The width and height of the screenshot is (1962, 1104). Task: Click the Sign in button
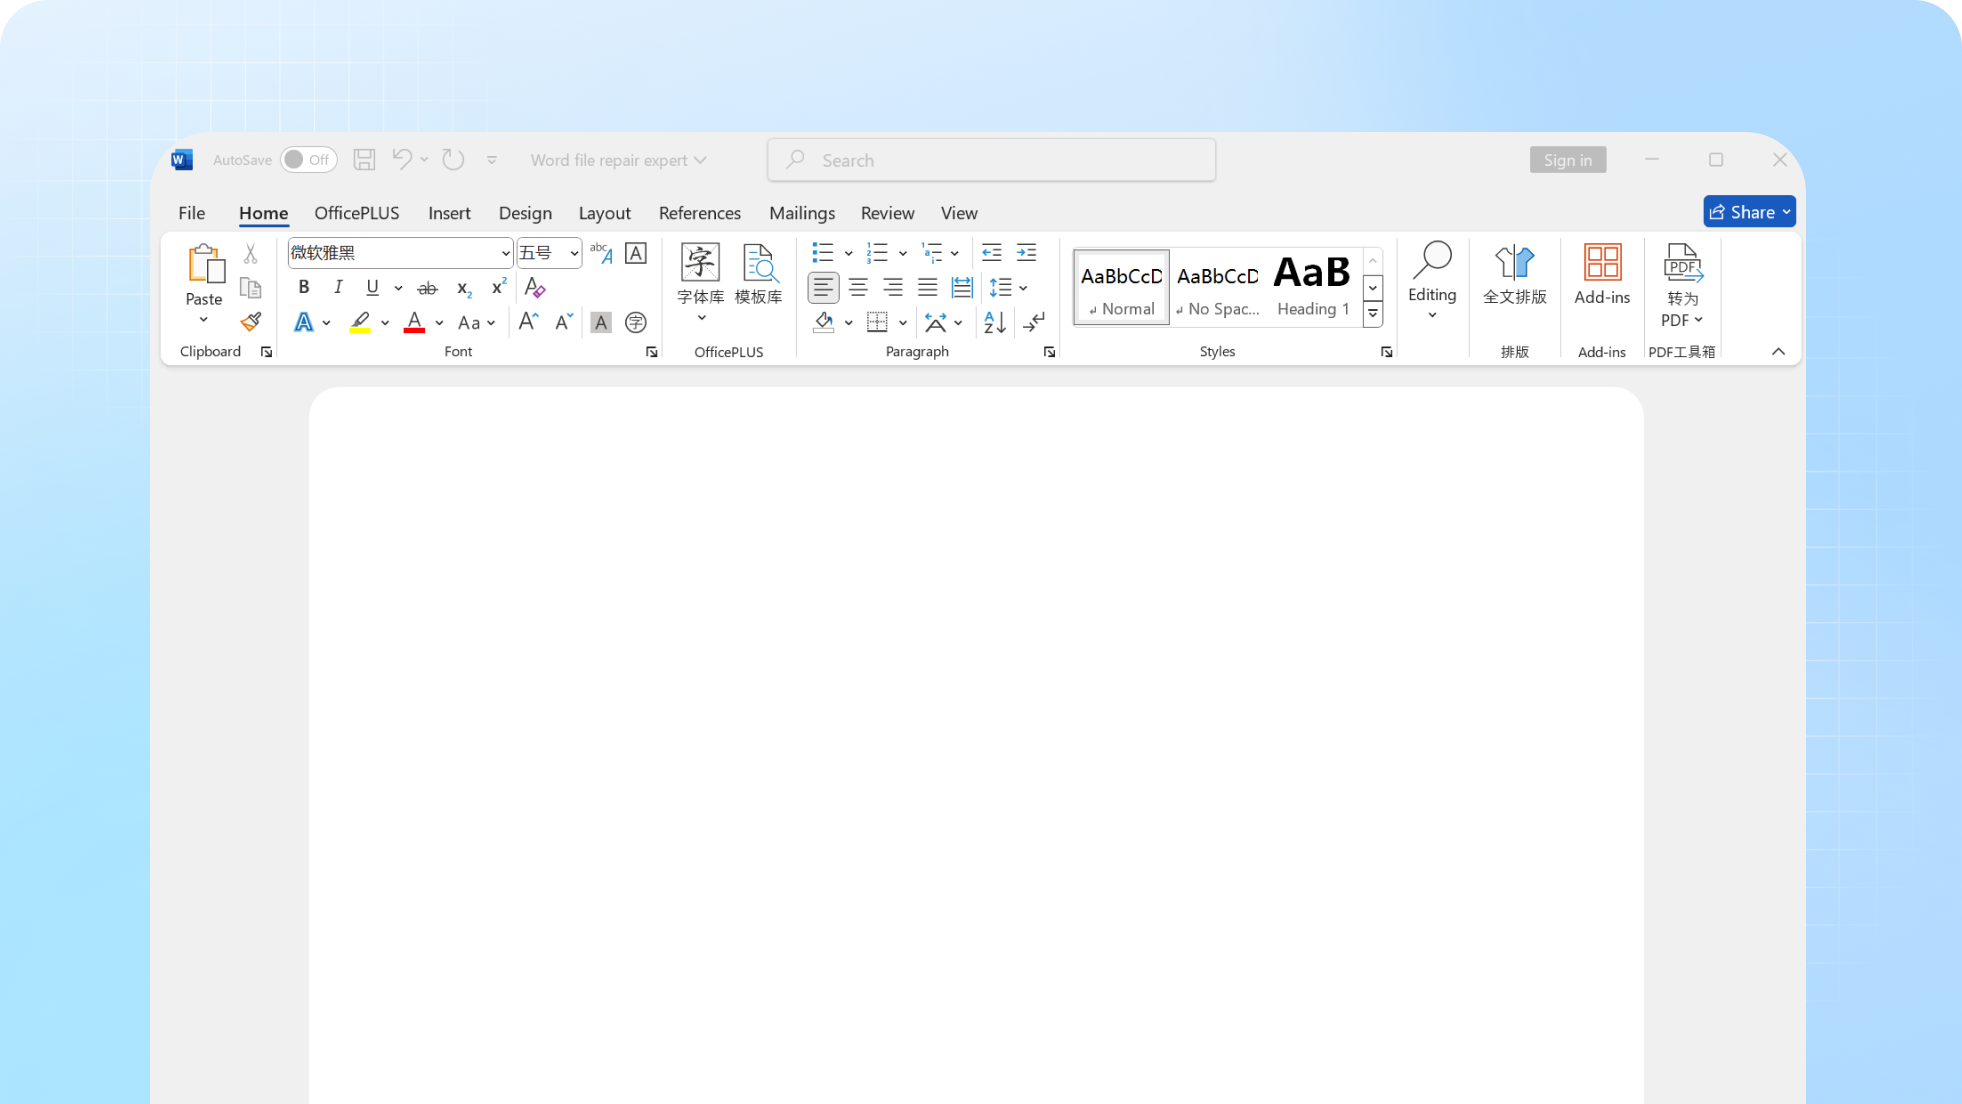click(1567, 160)
